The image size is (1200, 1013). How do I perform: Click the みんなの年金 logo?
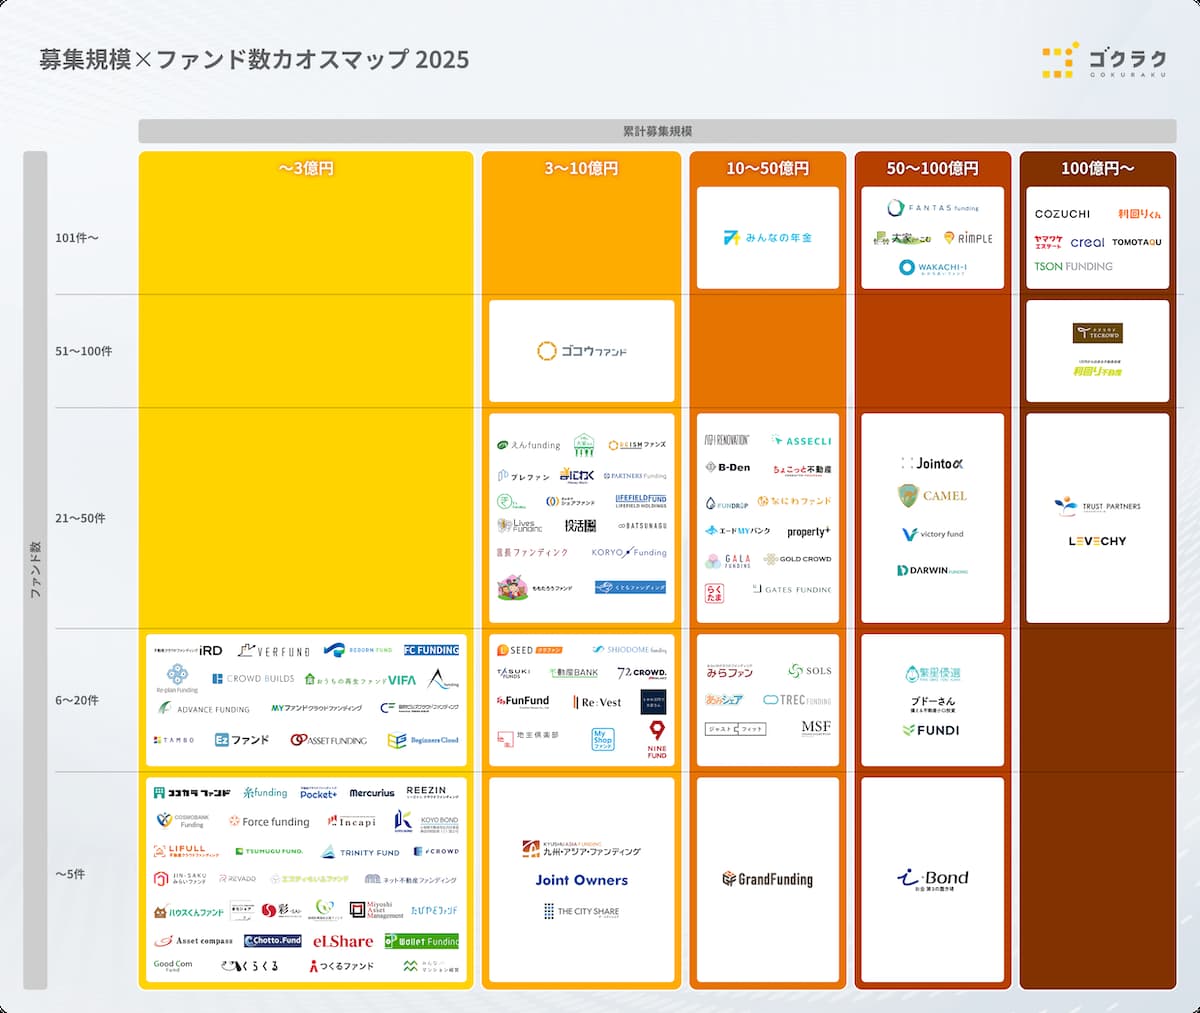[768, 238]
